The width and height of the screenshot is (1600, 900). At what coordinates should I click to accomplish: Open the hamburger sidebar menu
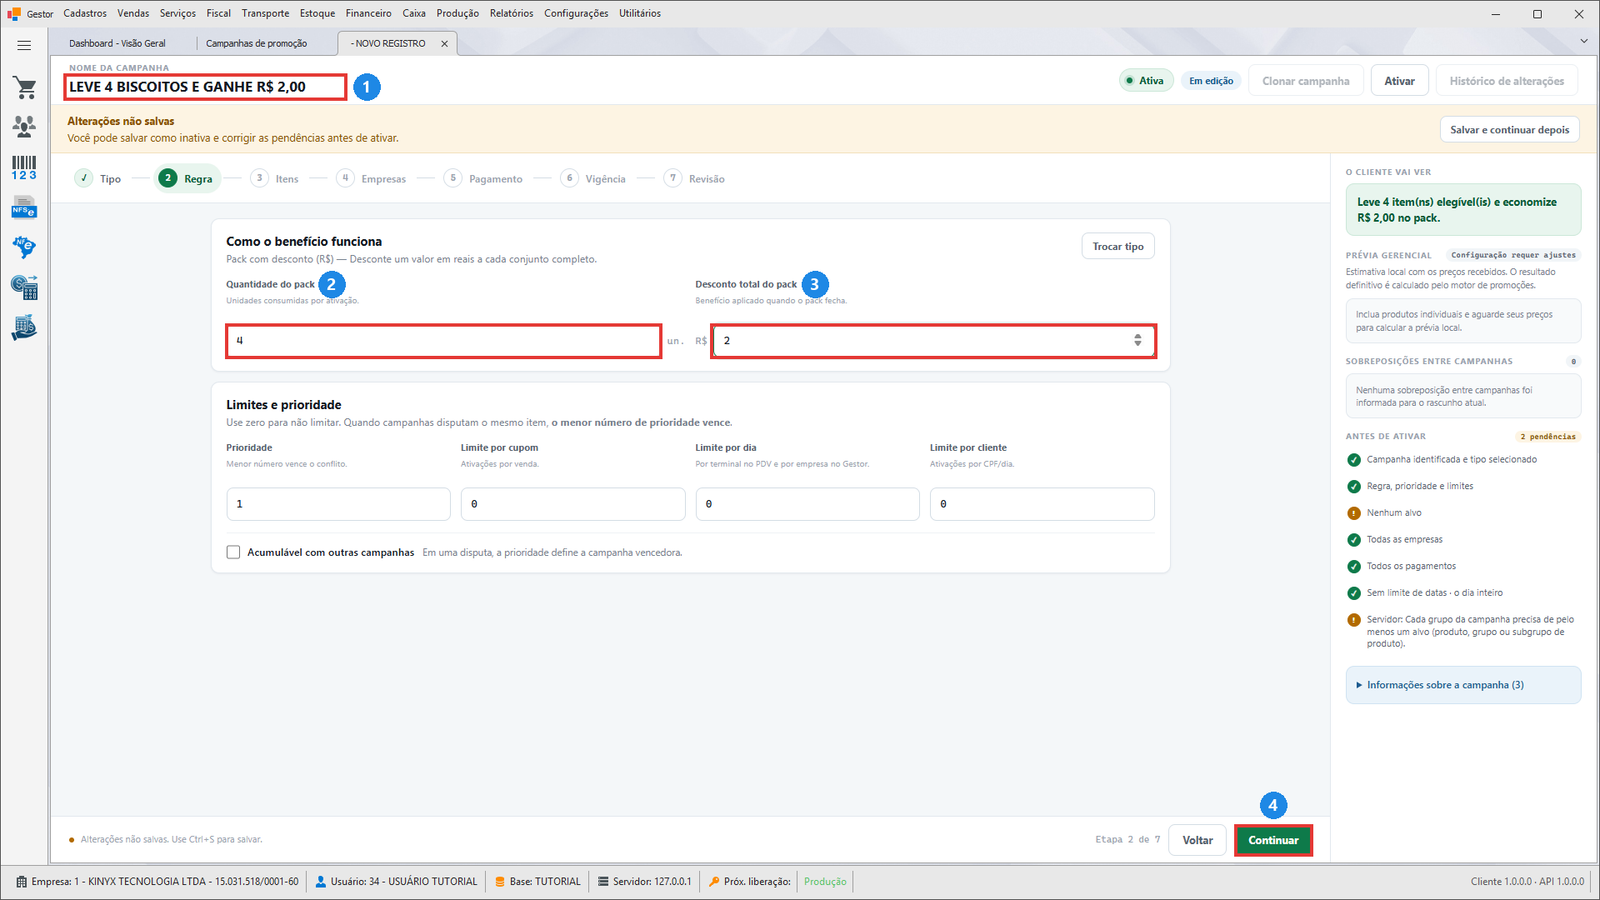(24, 45)
